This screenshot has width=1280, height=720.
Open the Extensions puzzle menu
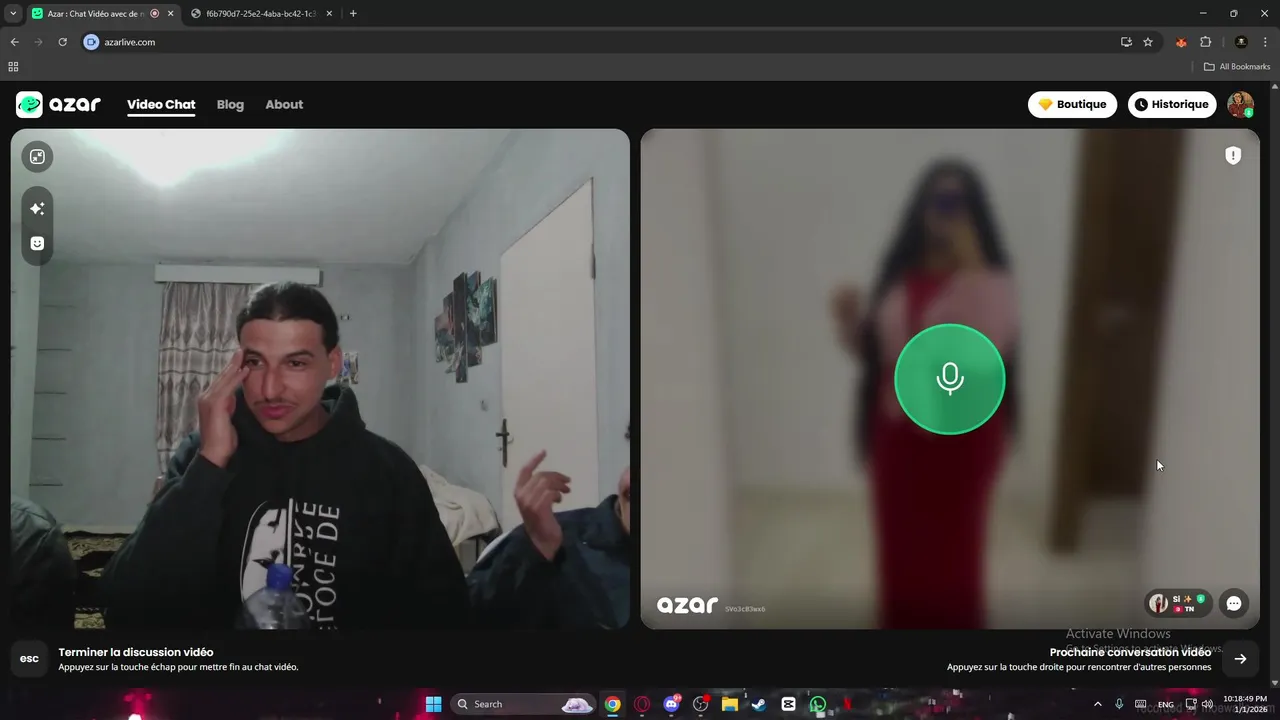pyautogui.click(x=1205, y=42)
